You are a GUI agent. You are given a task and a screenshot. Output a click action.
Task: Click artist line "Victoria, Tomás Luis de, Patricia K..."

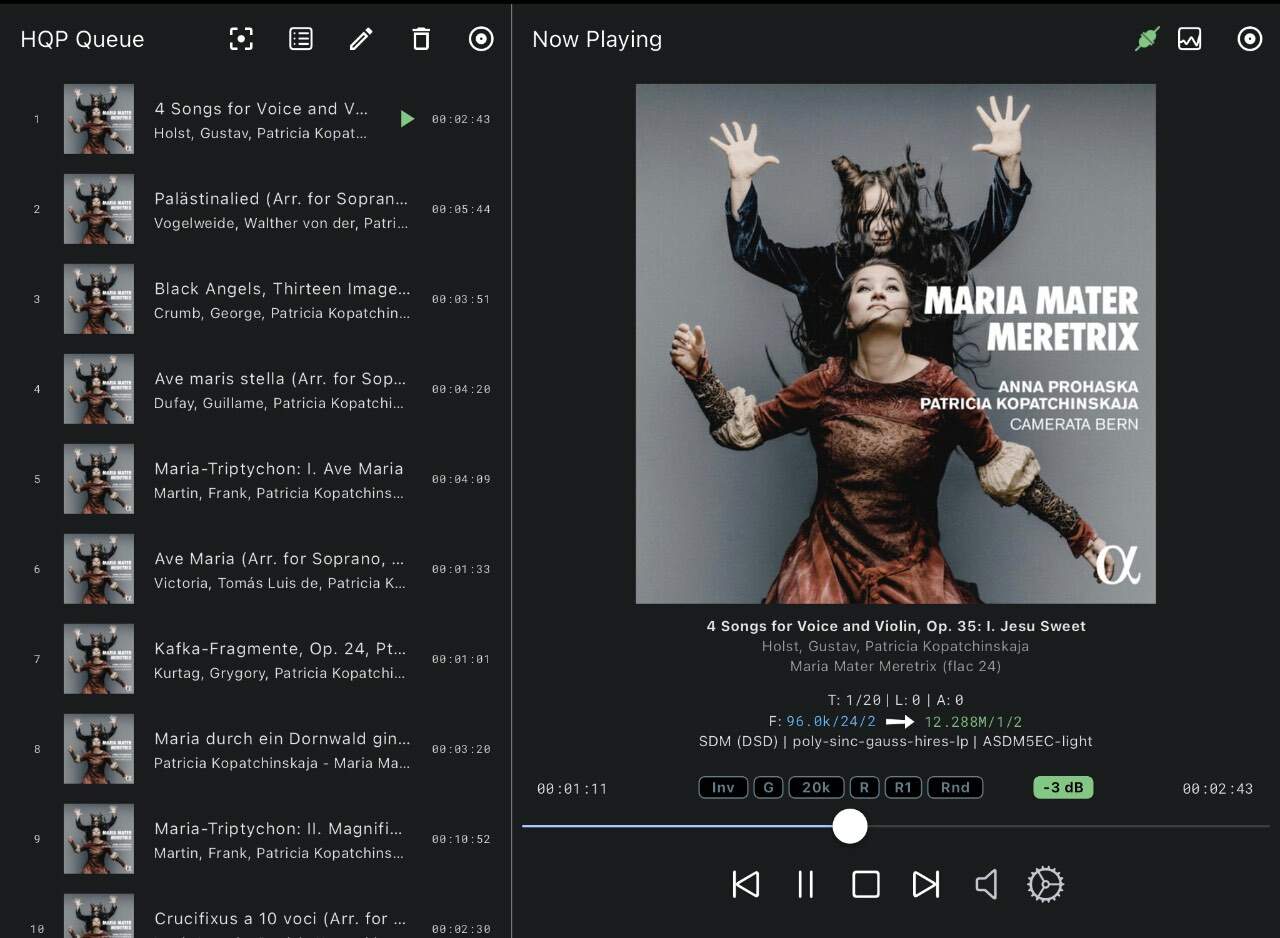280,583
